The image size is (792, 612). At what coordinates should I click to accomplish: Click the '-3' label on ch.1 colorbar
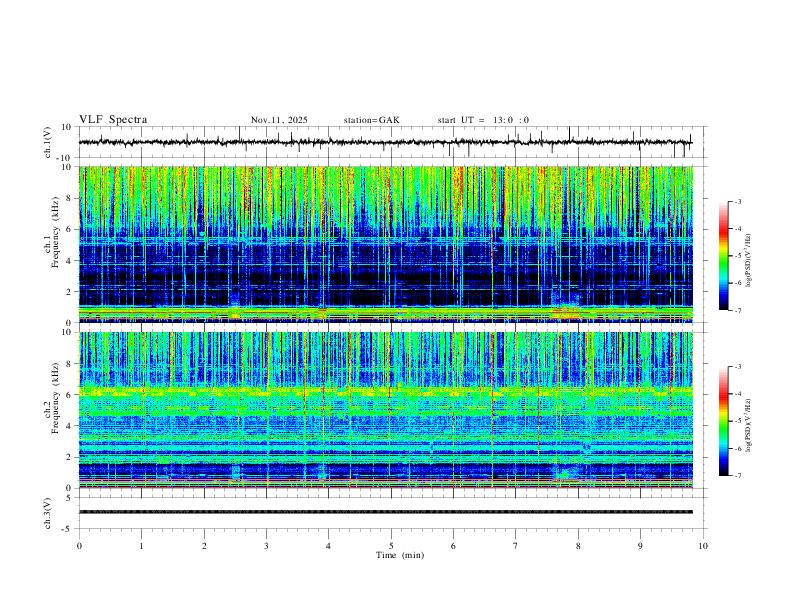coord(737,201)
